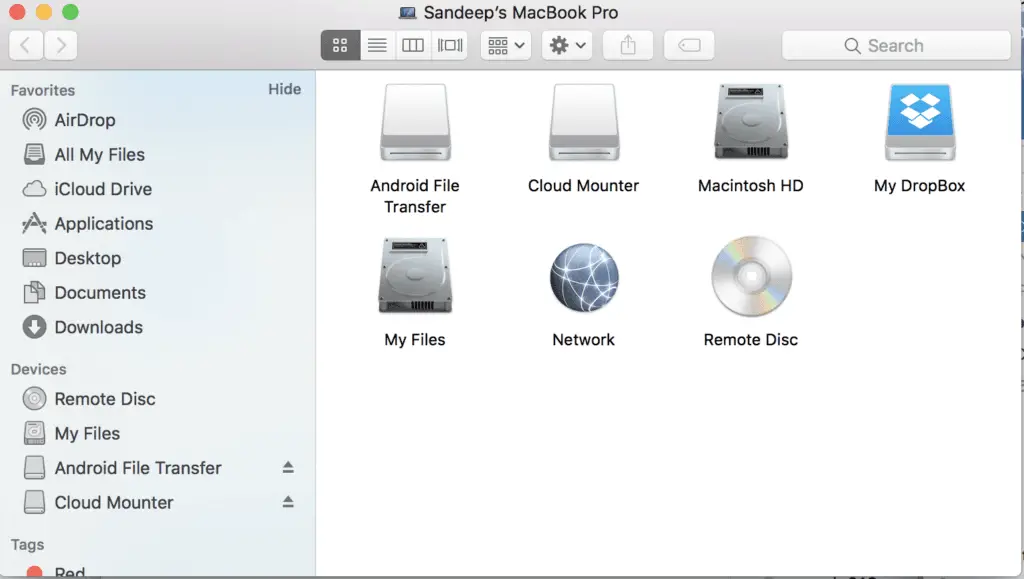Screen dimensions: 1024x579
Task: Click the "Macintosh HD" label
Action: tap(751, 186)
